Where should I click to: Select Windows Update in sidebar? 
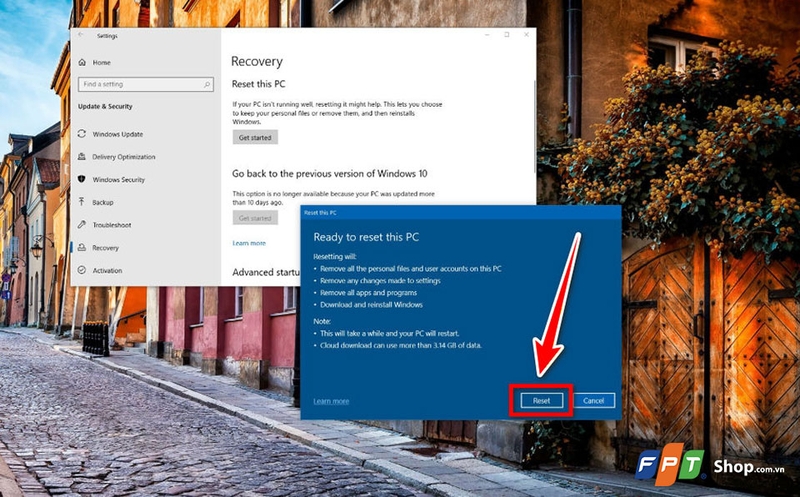click(x=117, y=134)
